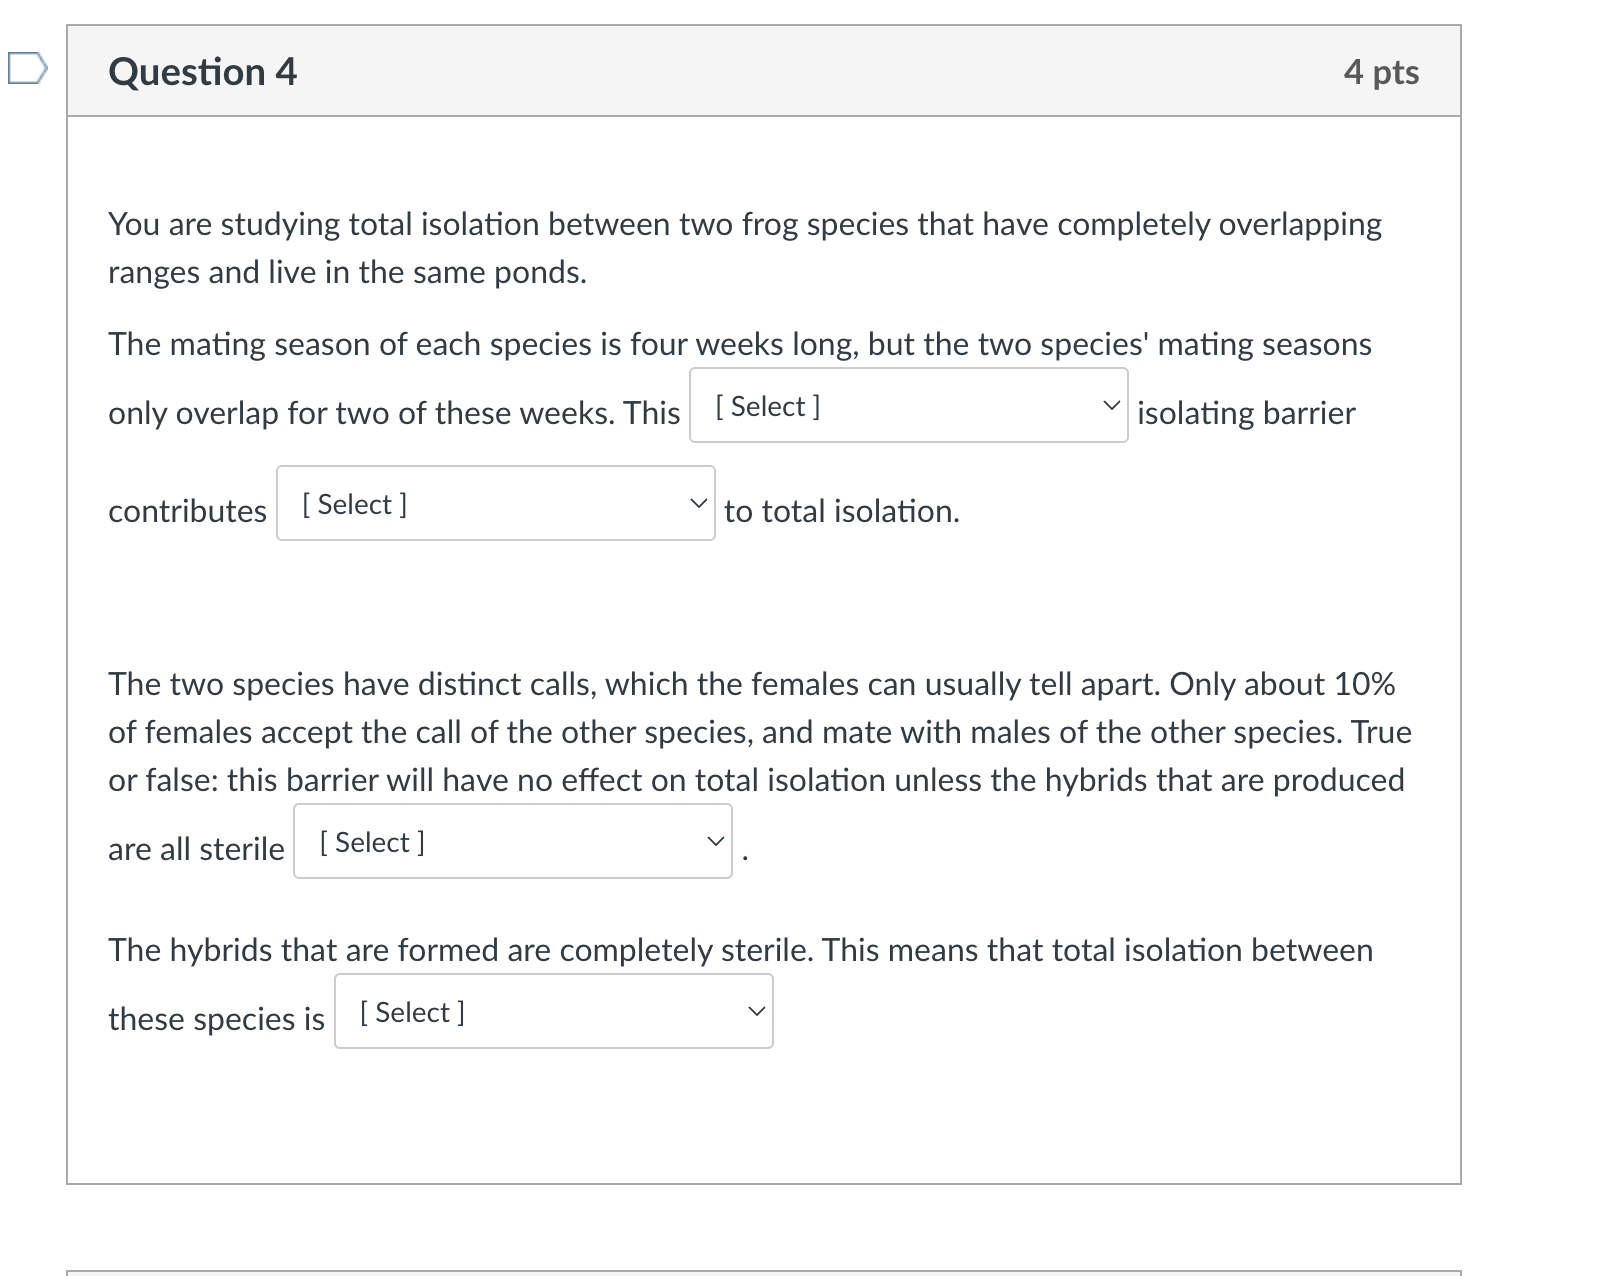Select the 4 pts label
This screenshot has width=1606, height=1276.
(x=1383, y=72)
